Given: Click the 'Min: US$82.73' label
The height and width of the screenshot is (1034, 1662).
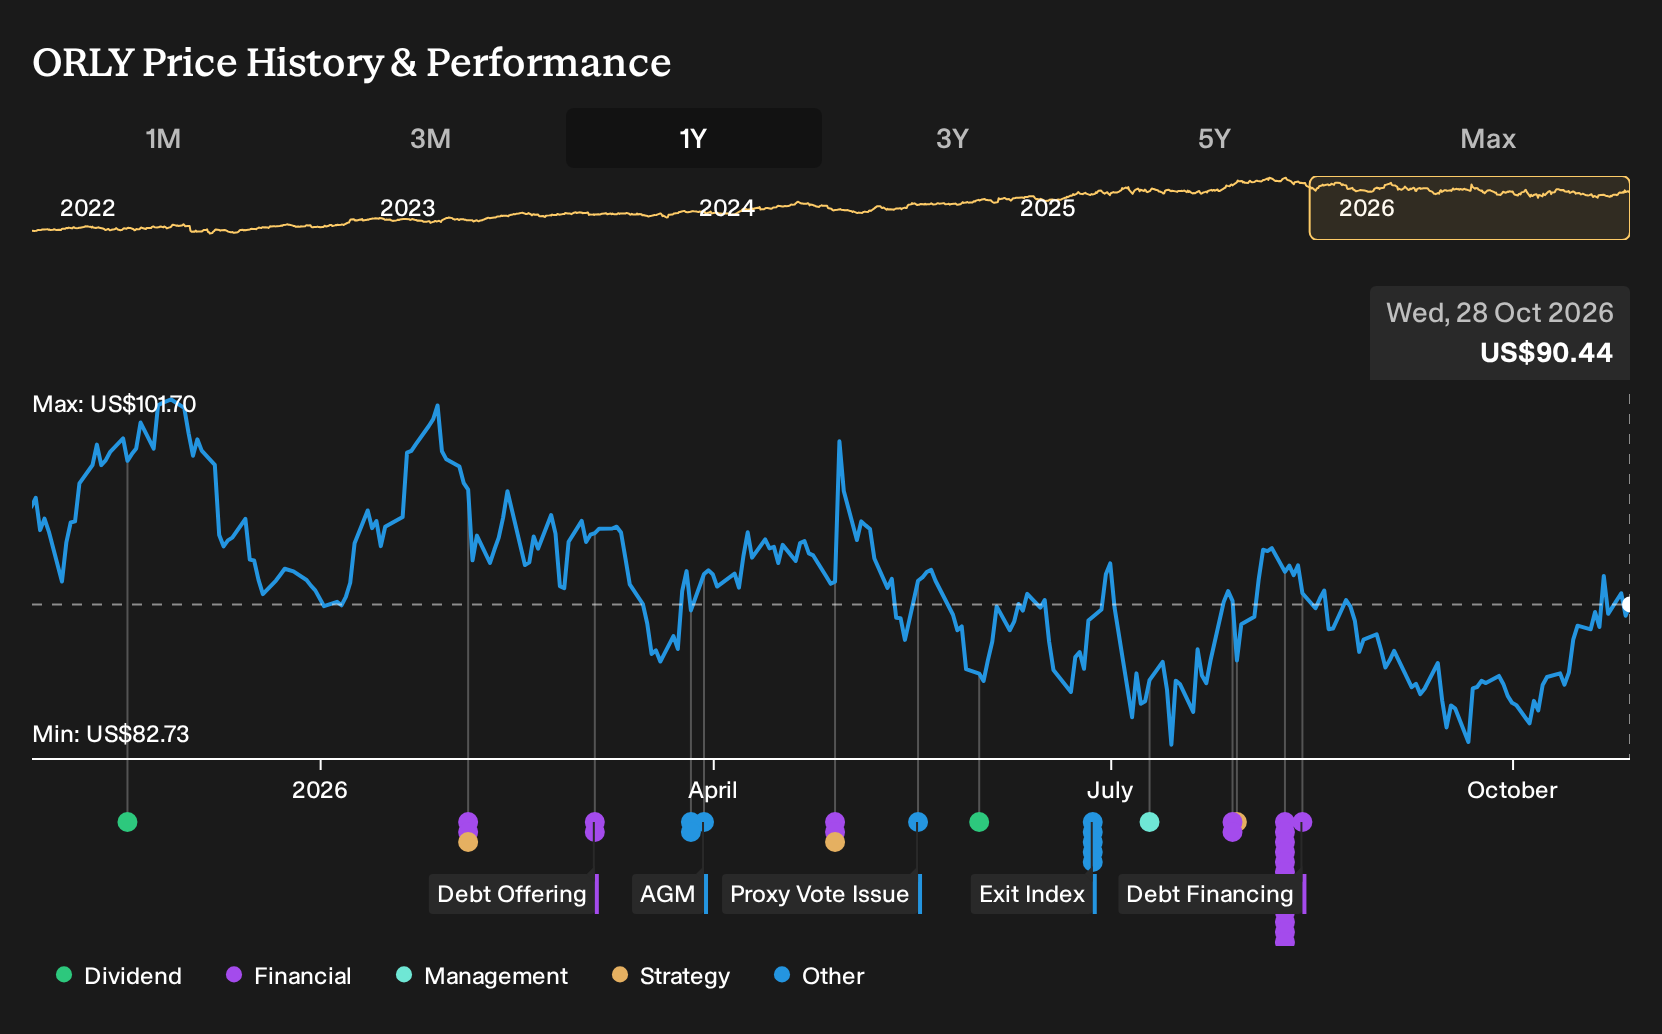Looking at the screenshot, I should point(111,734).
